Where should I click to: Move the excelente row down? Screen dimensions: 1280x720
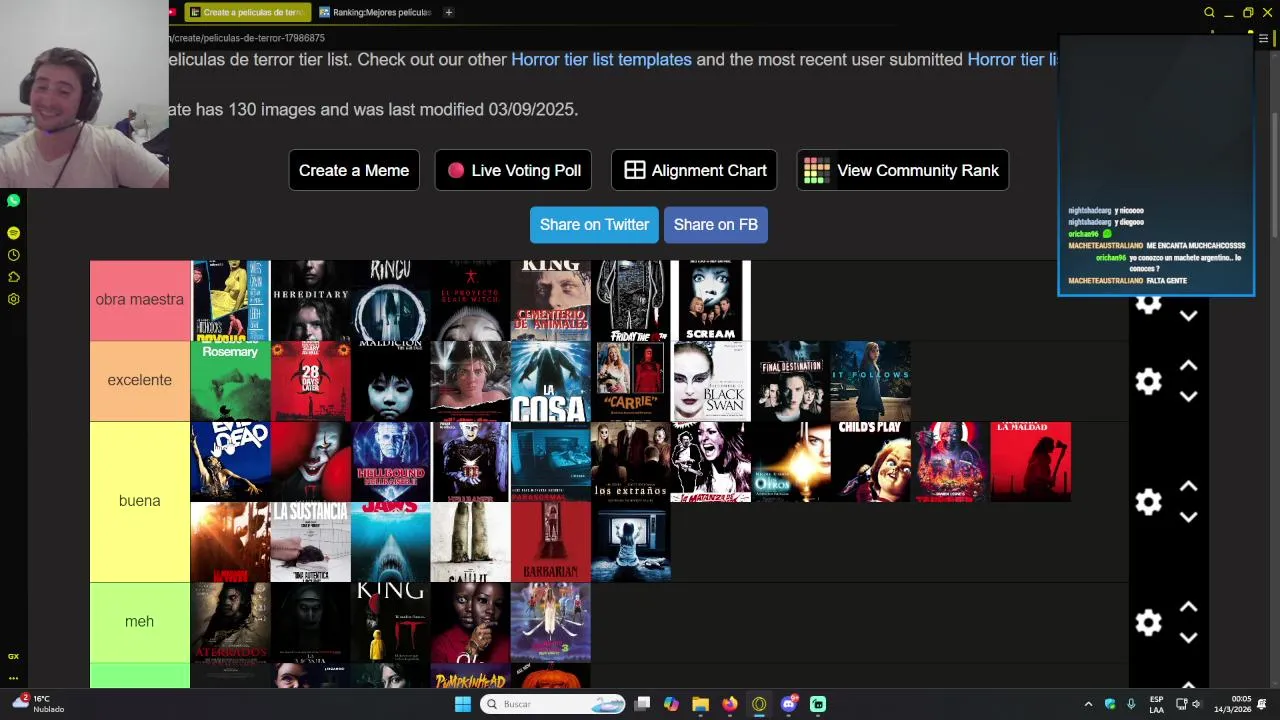click(x=1188, y=396)
